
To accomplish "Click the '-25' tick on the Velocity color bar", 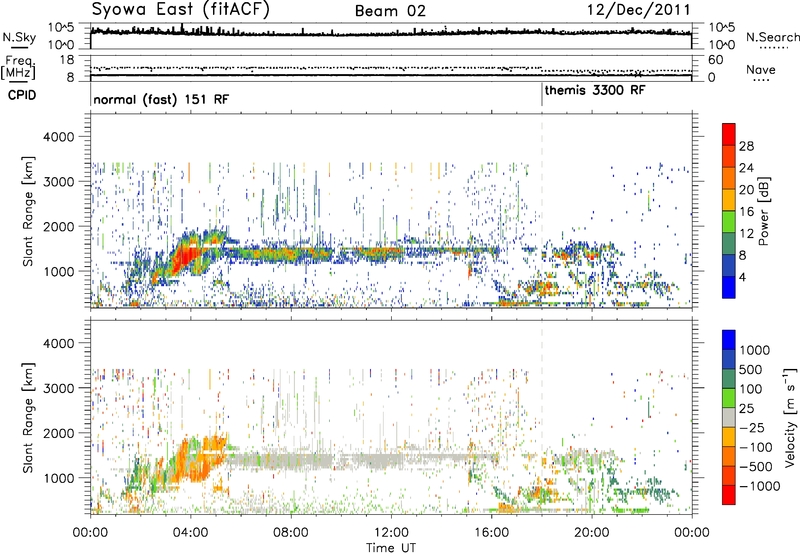I will tap(752, 428).
